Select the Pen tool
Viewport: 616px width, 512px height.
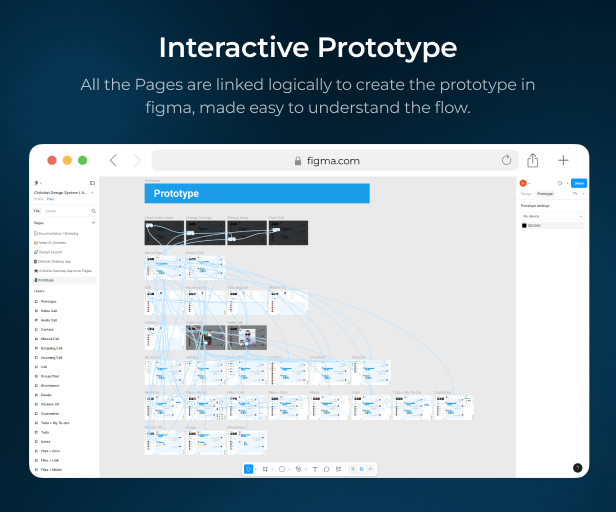(x=298, y=469)
